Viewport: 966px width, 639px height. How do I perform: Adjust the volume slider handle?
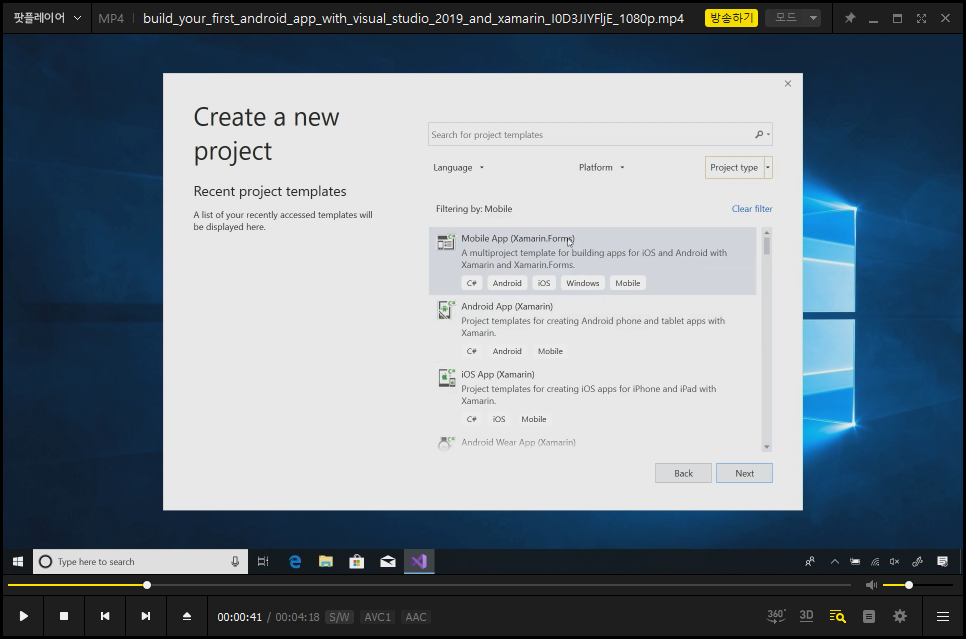coord(909,585)
